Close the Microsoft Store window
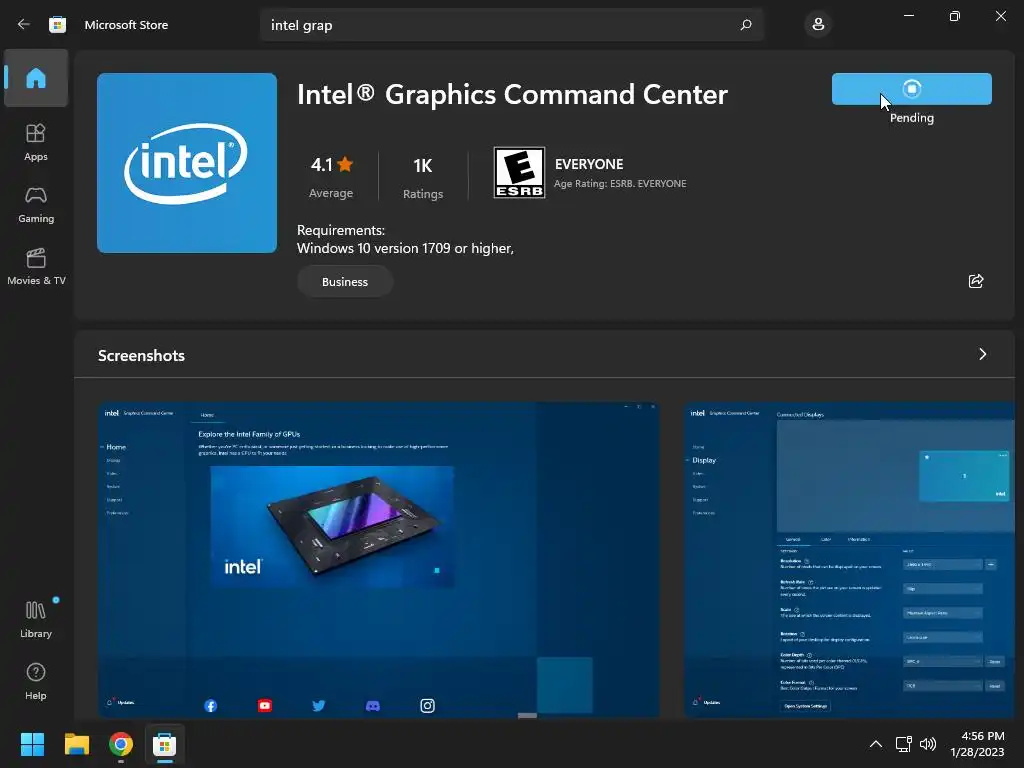 tap(1000, 16)
